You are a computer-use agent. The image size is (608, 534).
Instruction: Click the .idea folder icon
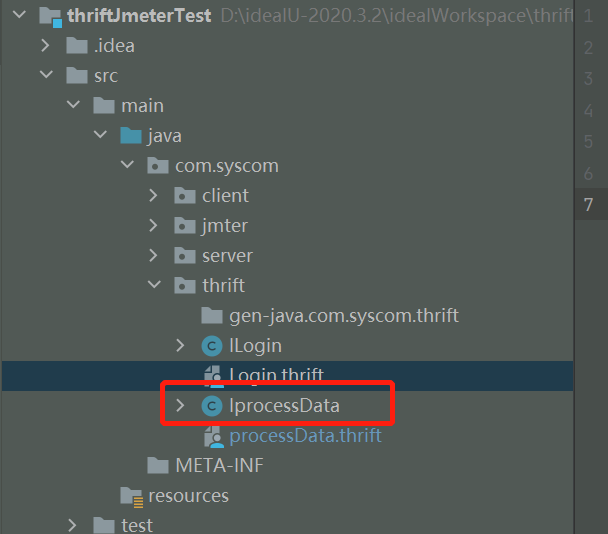click(x=77, y=46)
